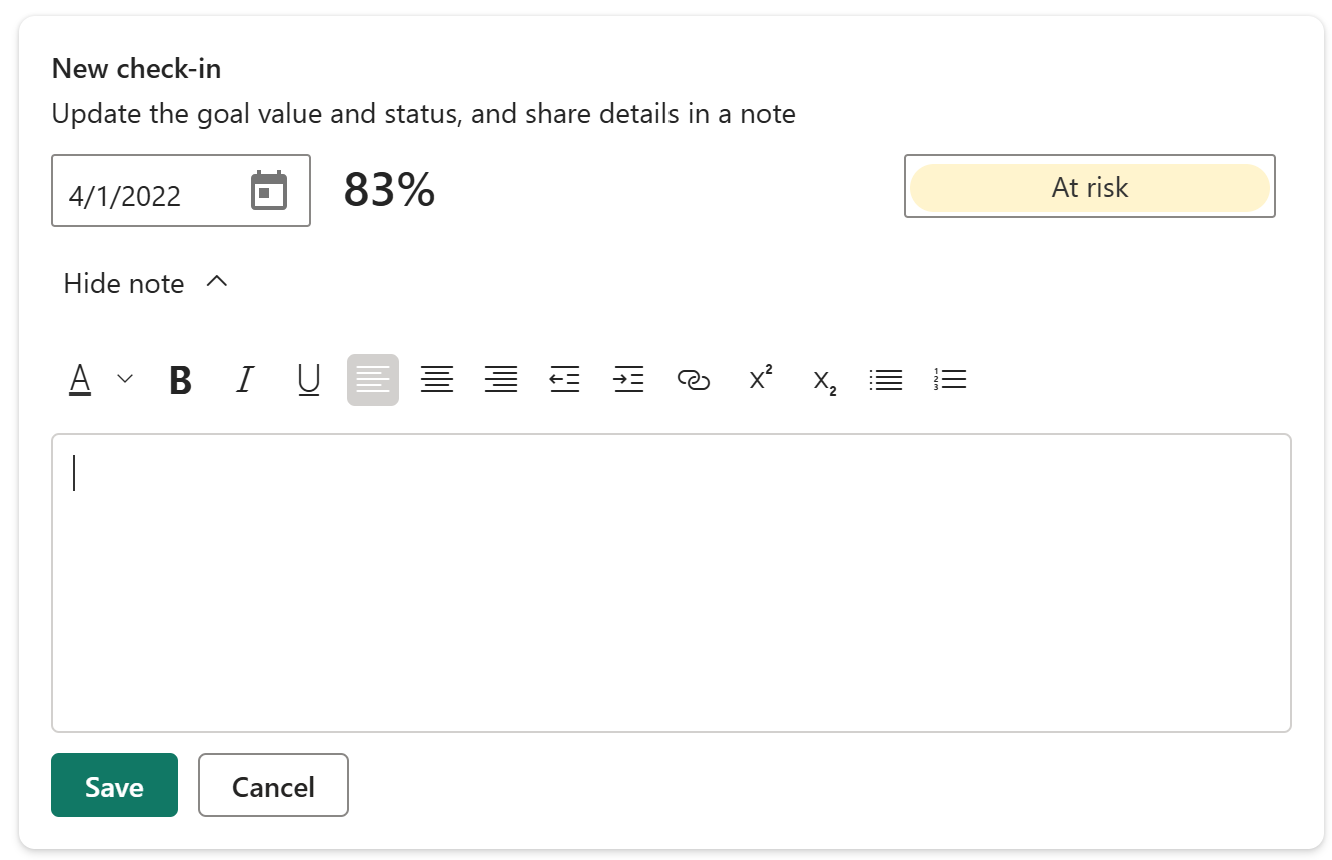The image size is (1332, 860).
Task: Align note text to the left
Action: pos(373,380)
